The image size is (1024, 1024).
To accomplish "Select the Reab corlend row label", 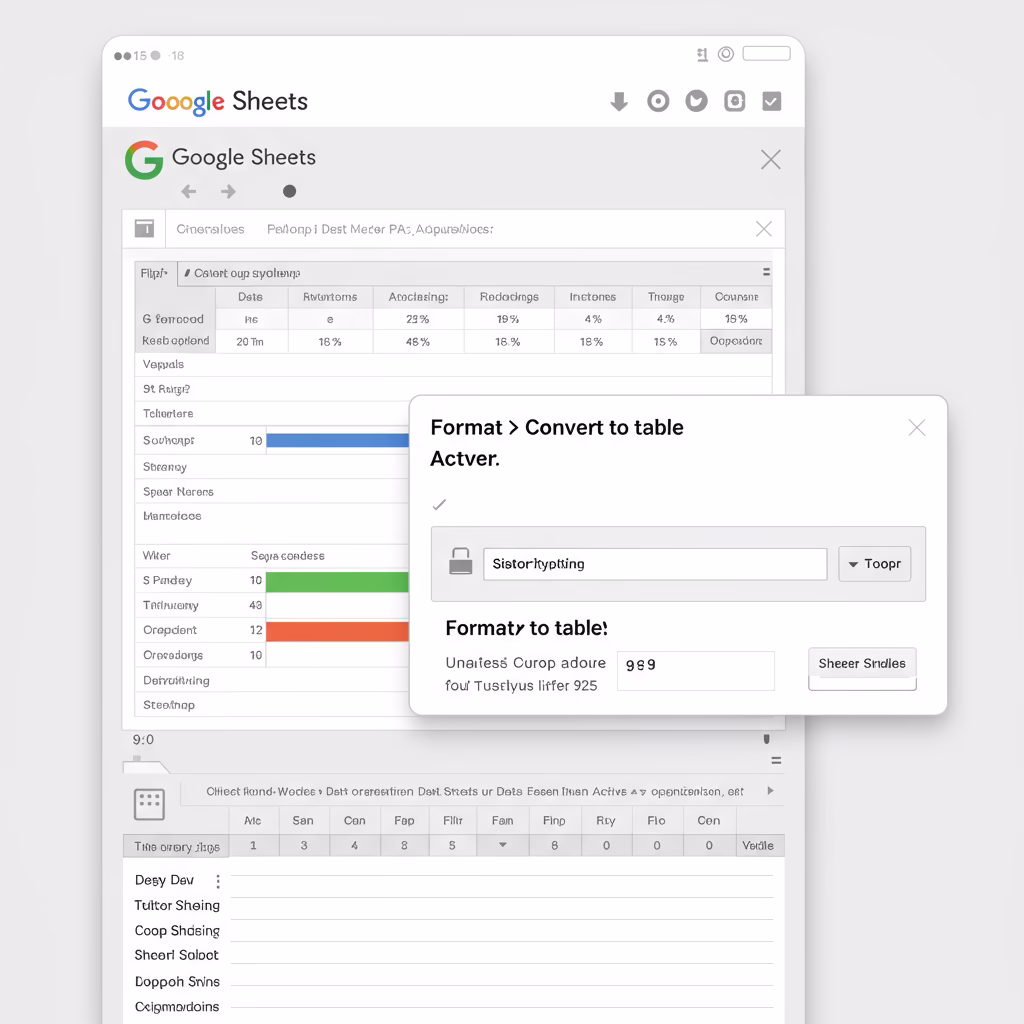I will click(x=175, y=341).
